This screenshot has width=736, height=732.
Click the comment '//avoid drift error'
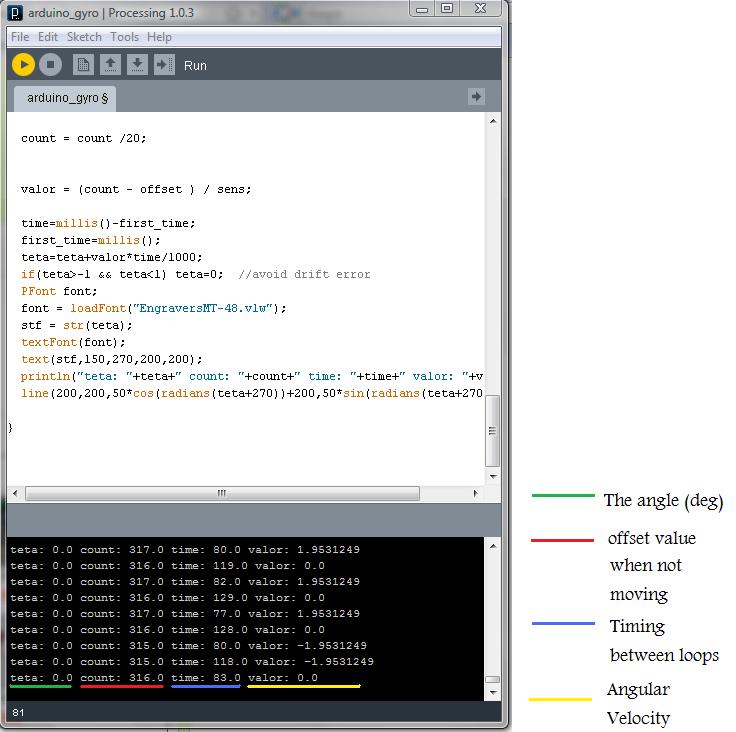coord(304,274)
